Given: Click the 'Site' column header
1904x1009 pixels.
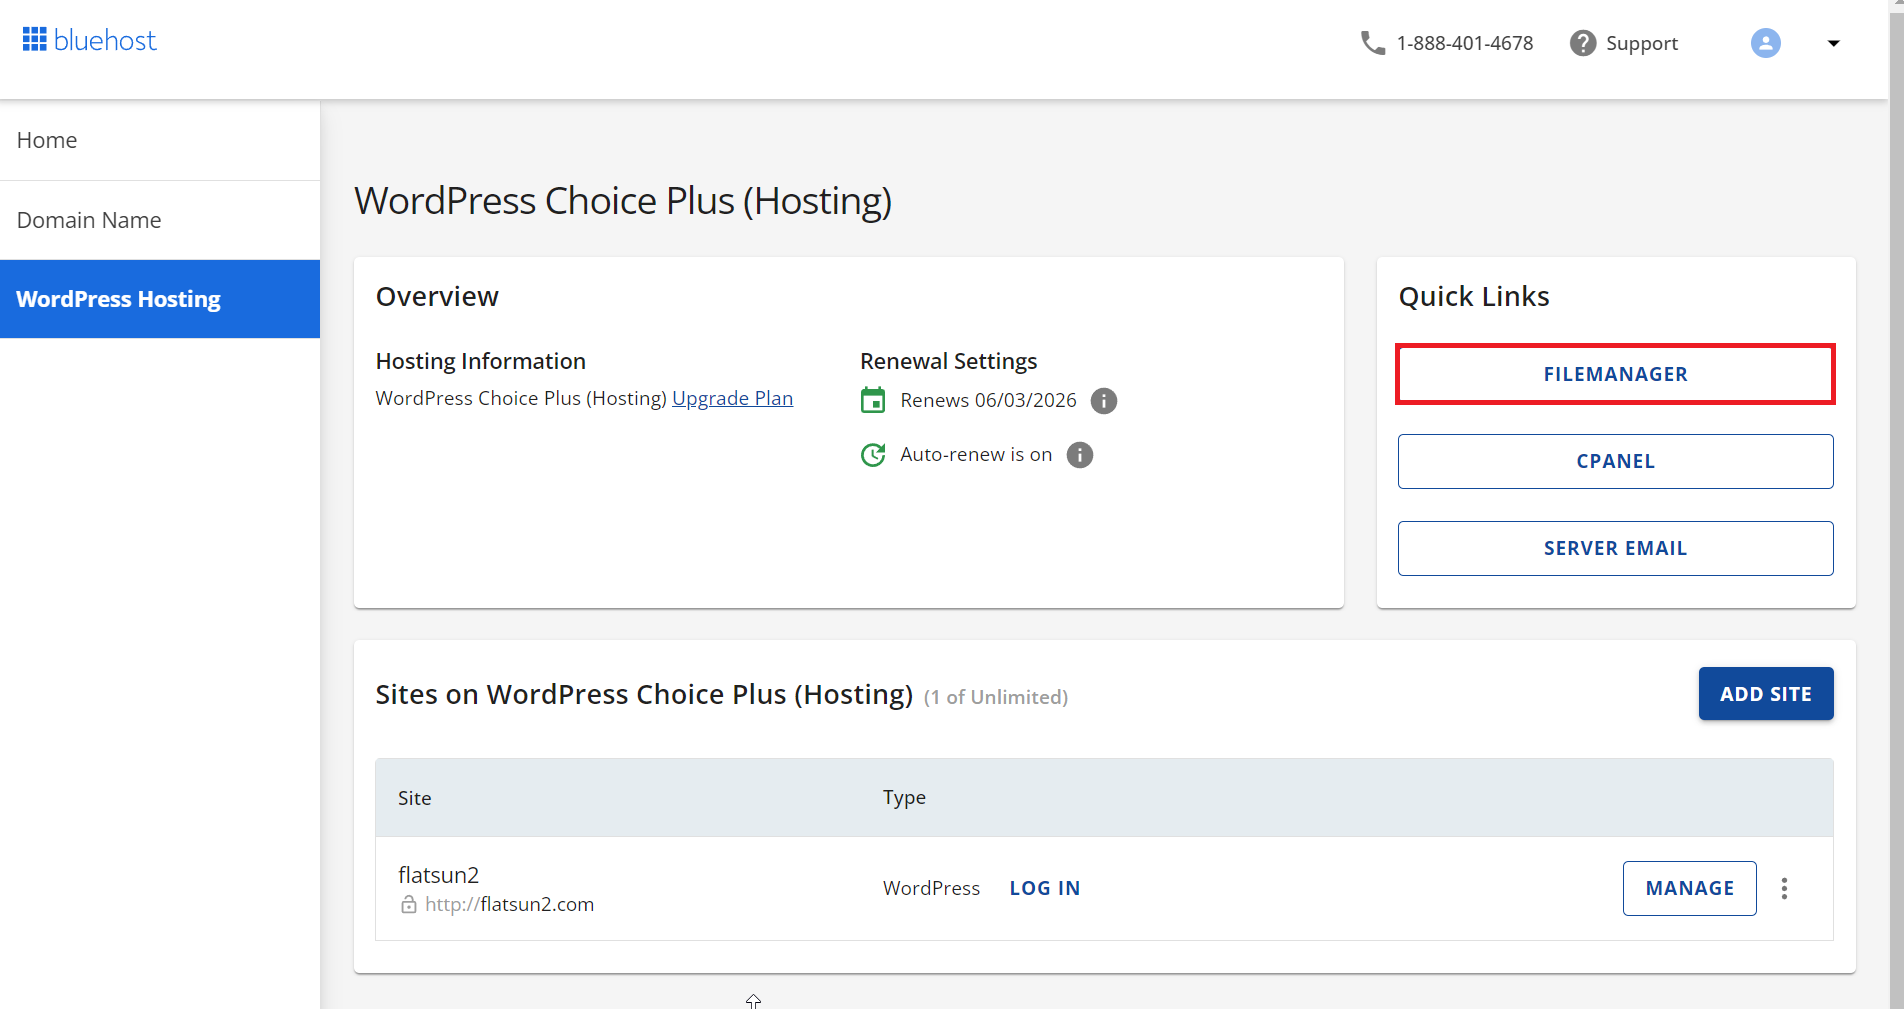Looking at the screenshot, I should [x=414, y=798].
